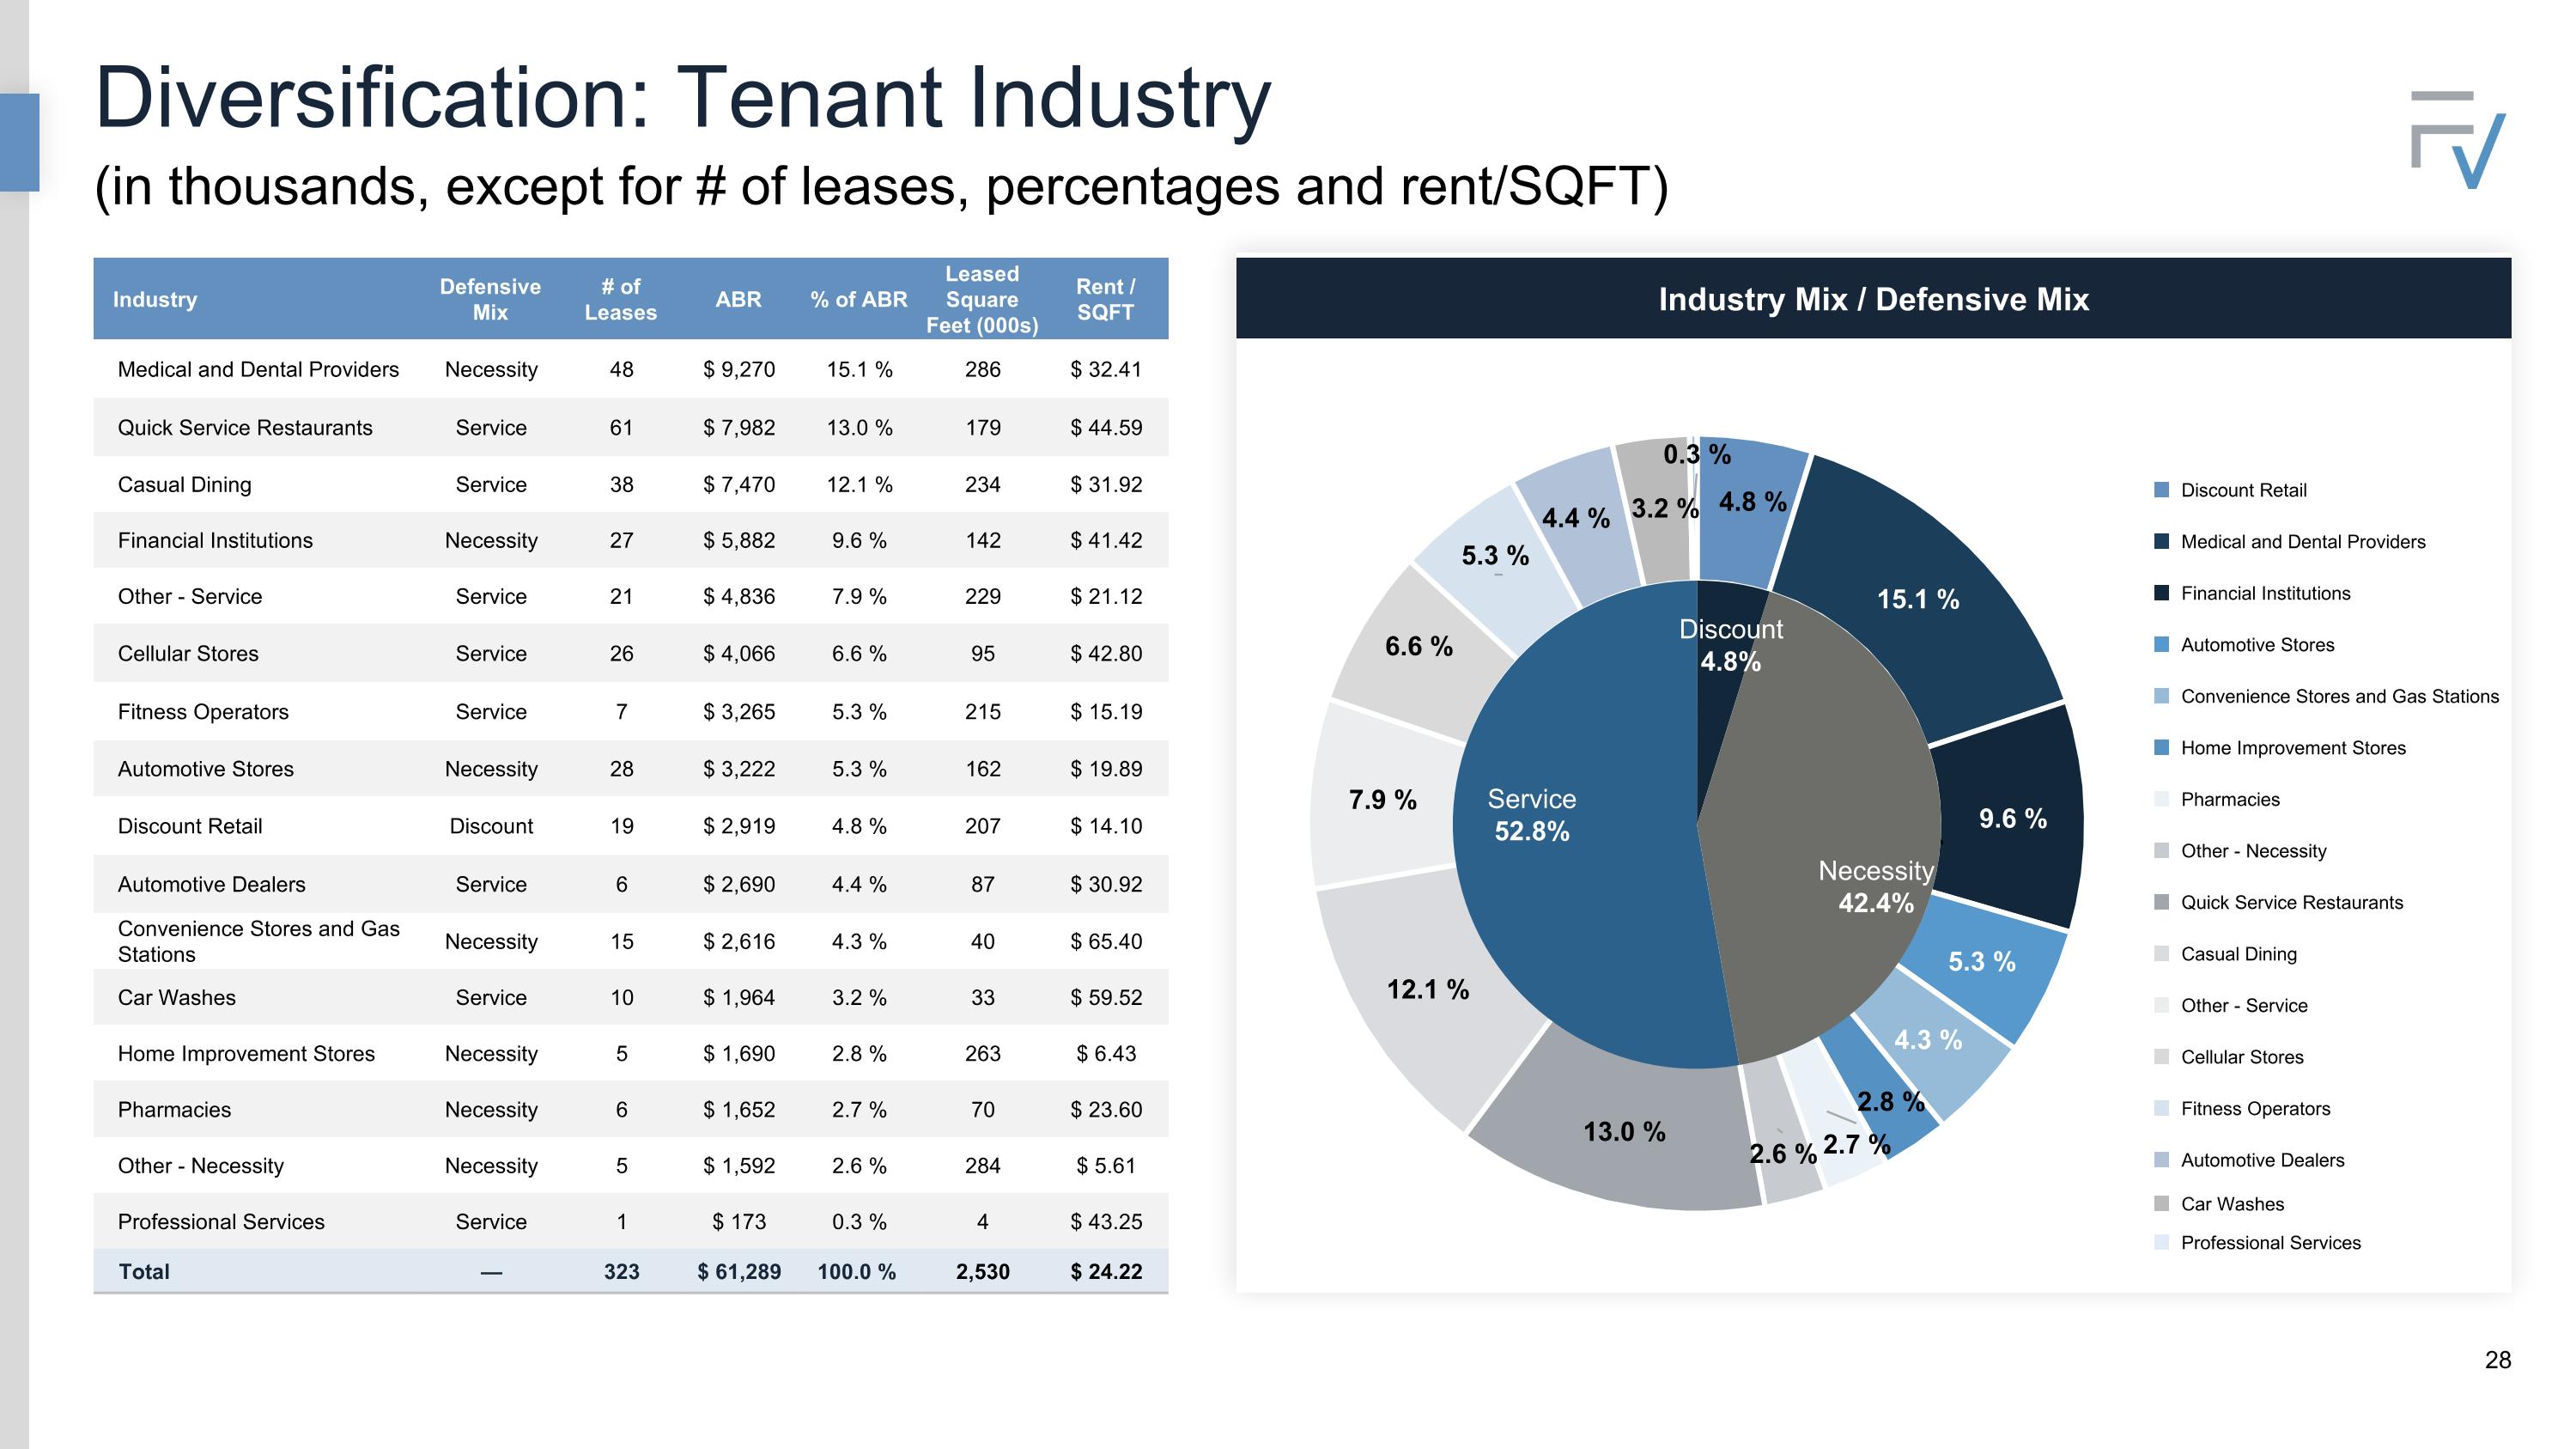Click the Medical and Dental Providers legend swatch

[x=2161, y=542]
